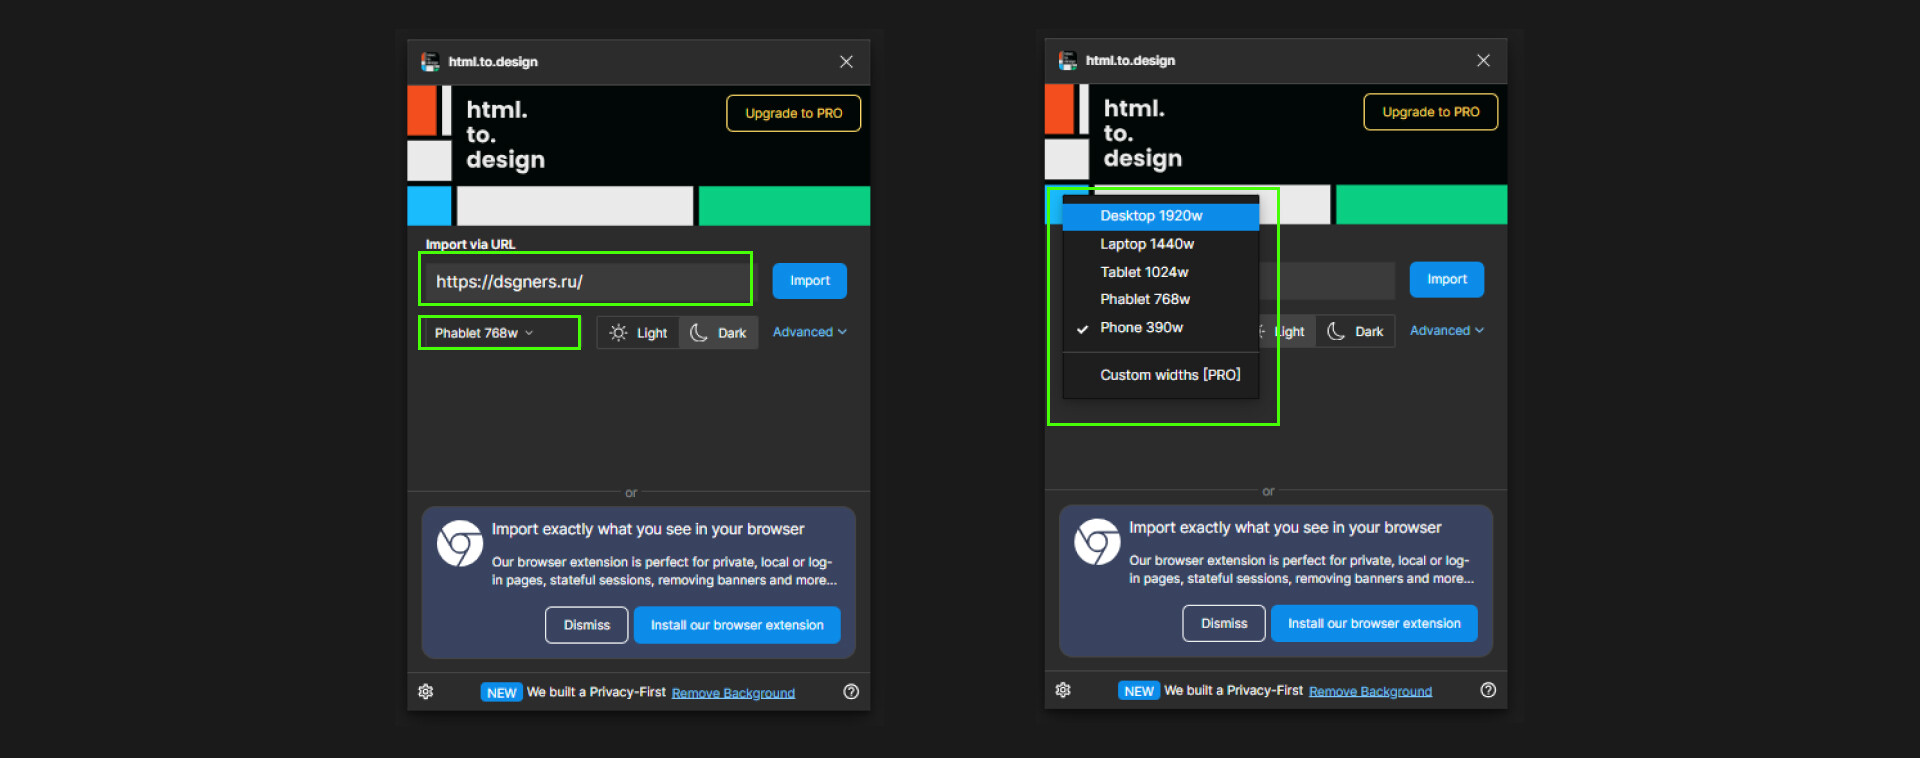Switch to the Dark theme in the left window
Screen dimensions: 1920x758
(x=719, y=333)
